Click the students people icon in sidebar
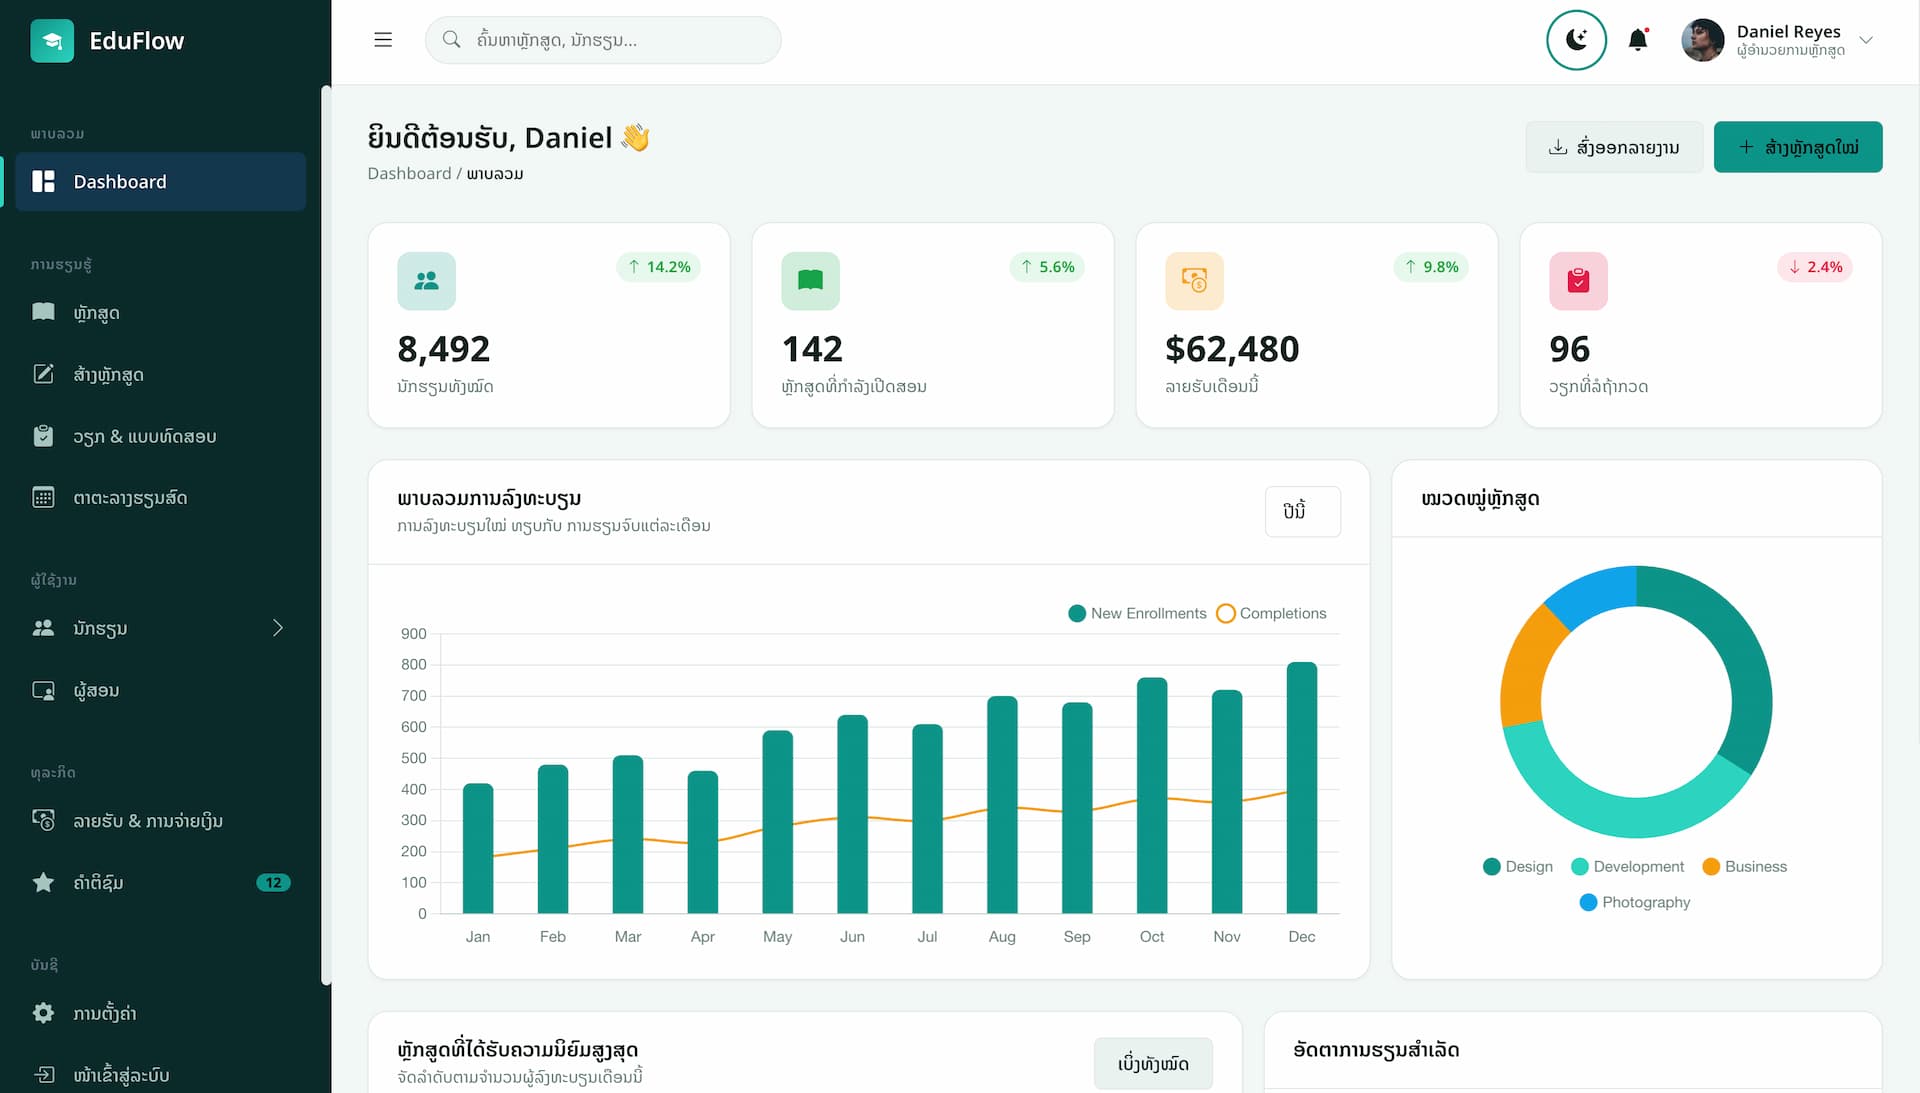 pyautogui.click(x=43, y=628)
